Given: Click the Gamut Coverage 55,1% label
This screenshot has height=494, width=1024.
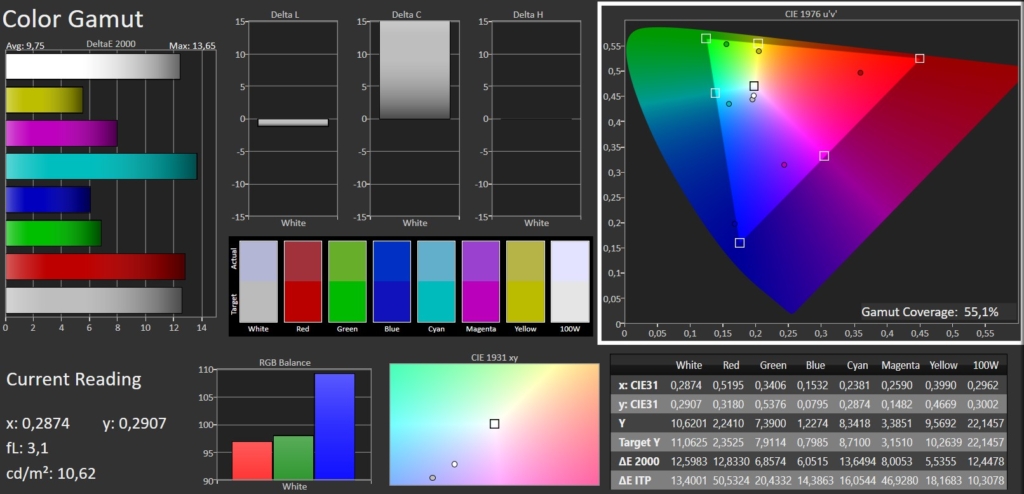Looking at the screenshot, I should (x=930, y=312).
